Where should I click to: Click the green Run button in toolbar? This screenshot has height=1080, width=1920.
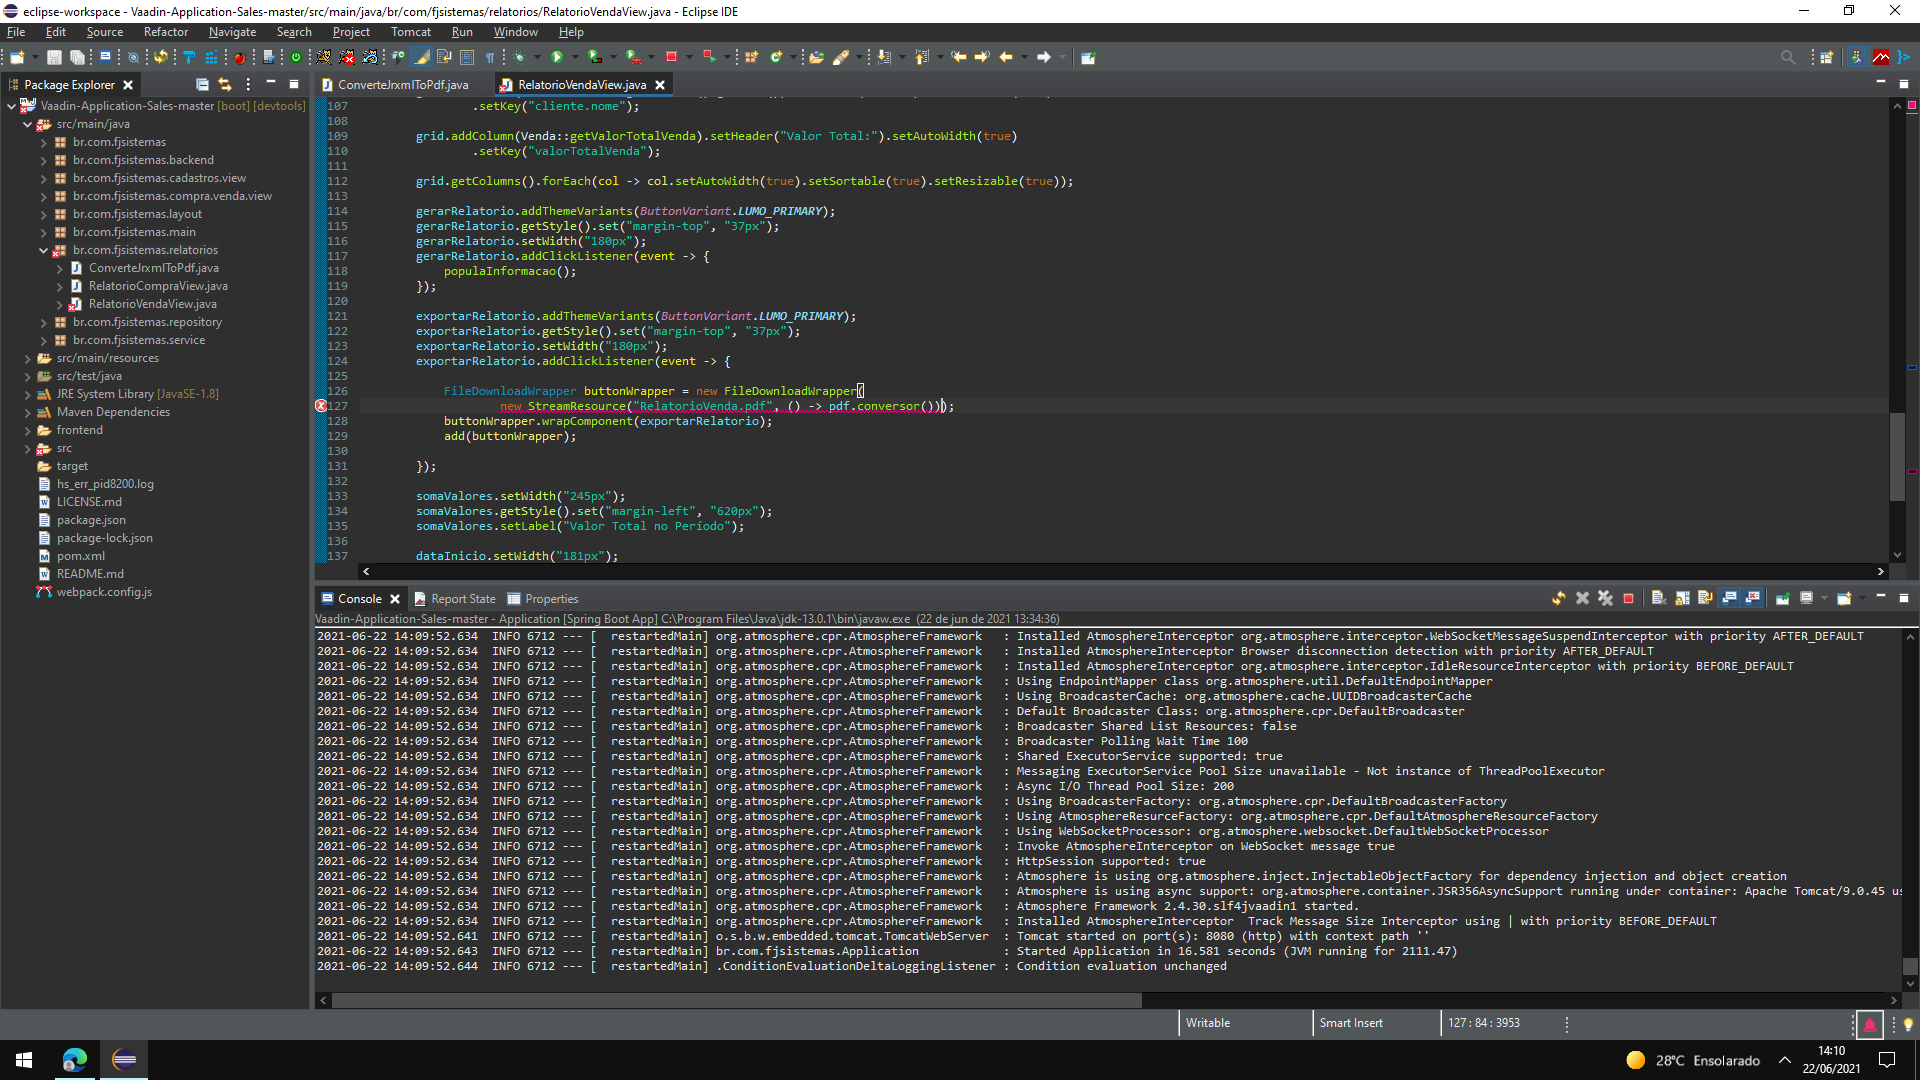(557, 57)
